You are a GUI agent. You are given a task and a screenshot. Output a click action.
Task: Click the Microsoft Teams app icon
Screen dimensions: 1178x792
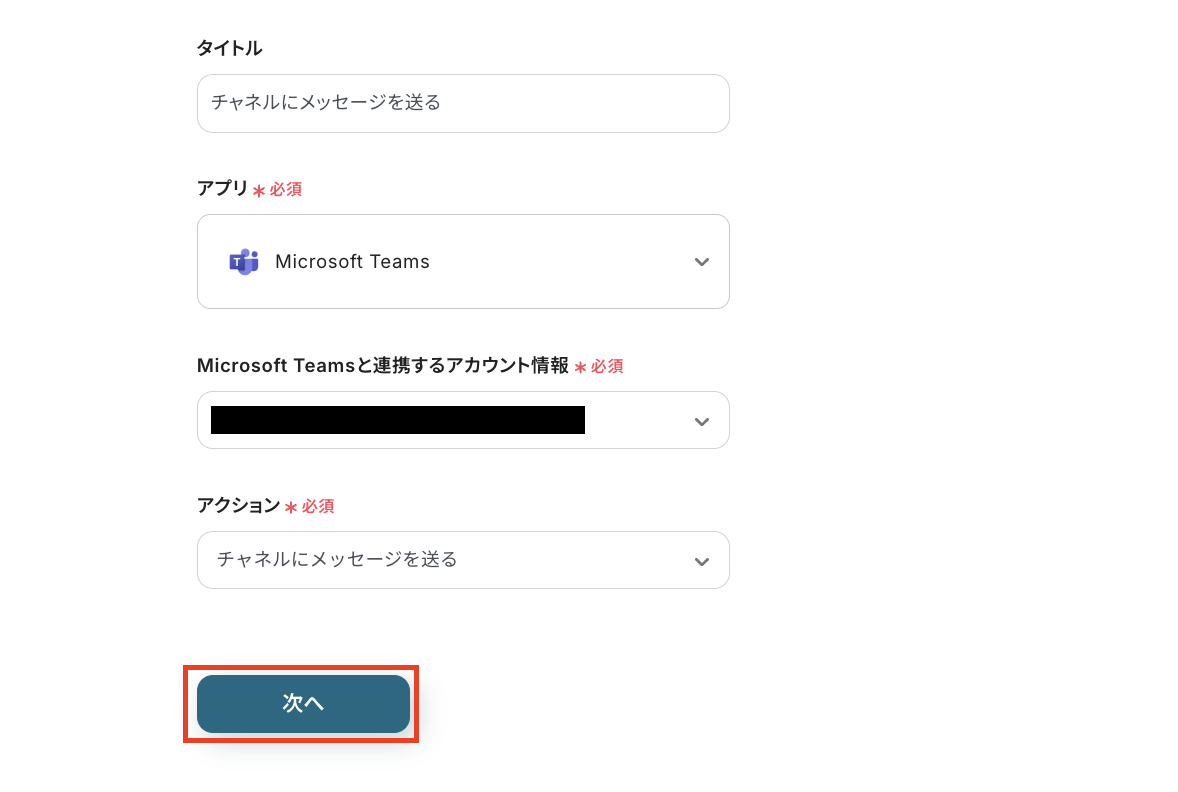(245, 261)
